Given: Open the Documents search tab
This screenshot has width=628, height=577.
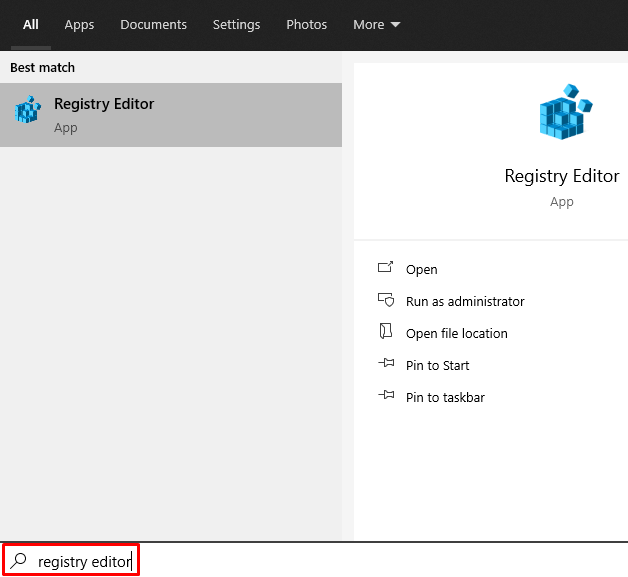Looking at the screenshot, I should (153, 25).
